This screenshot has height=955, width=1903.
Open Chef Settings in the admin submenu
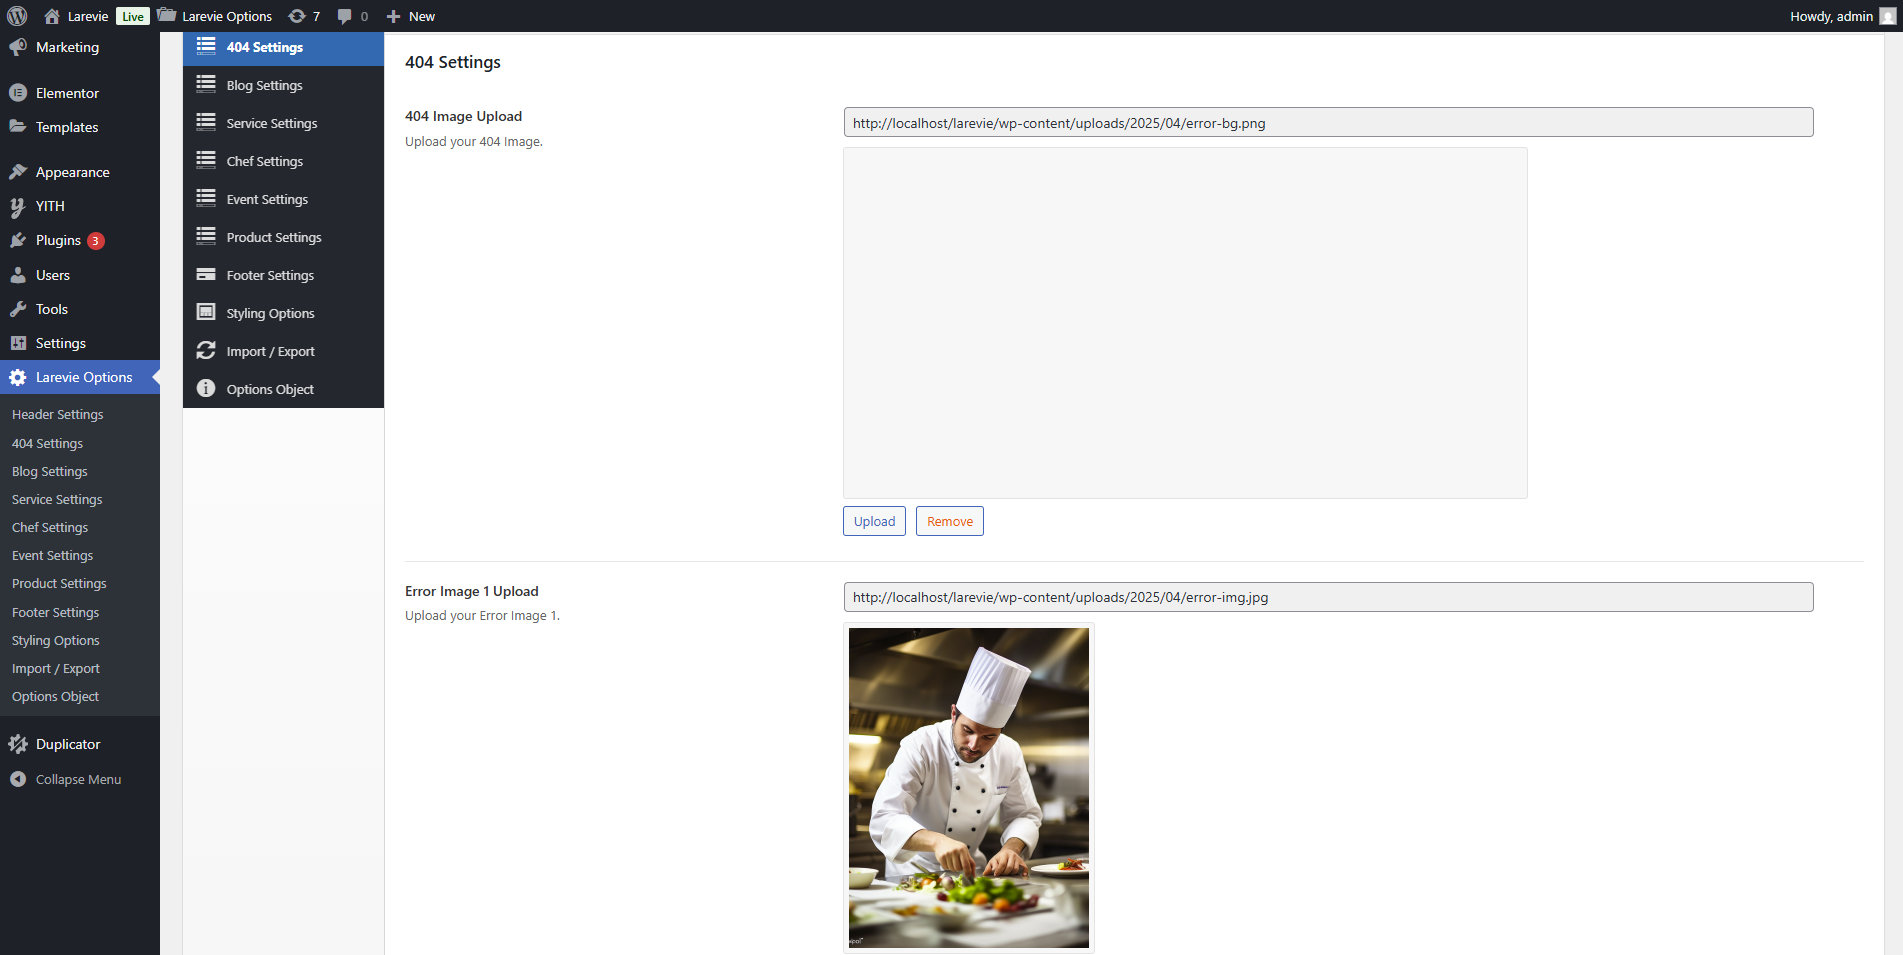[x=50, y=527]
